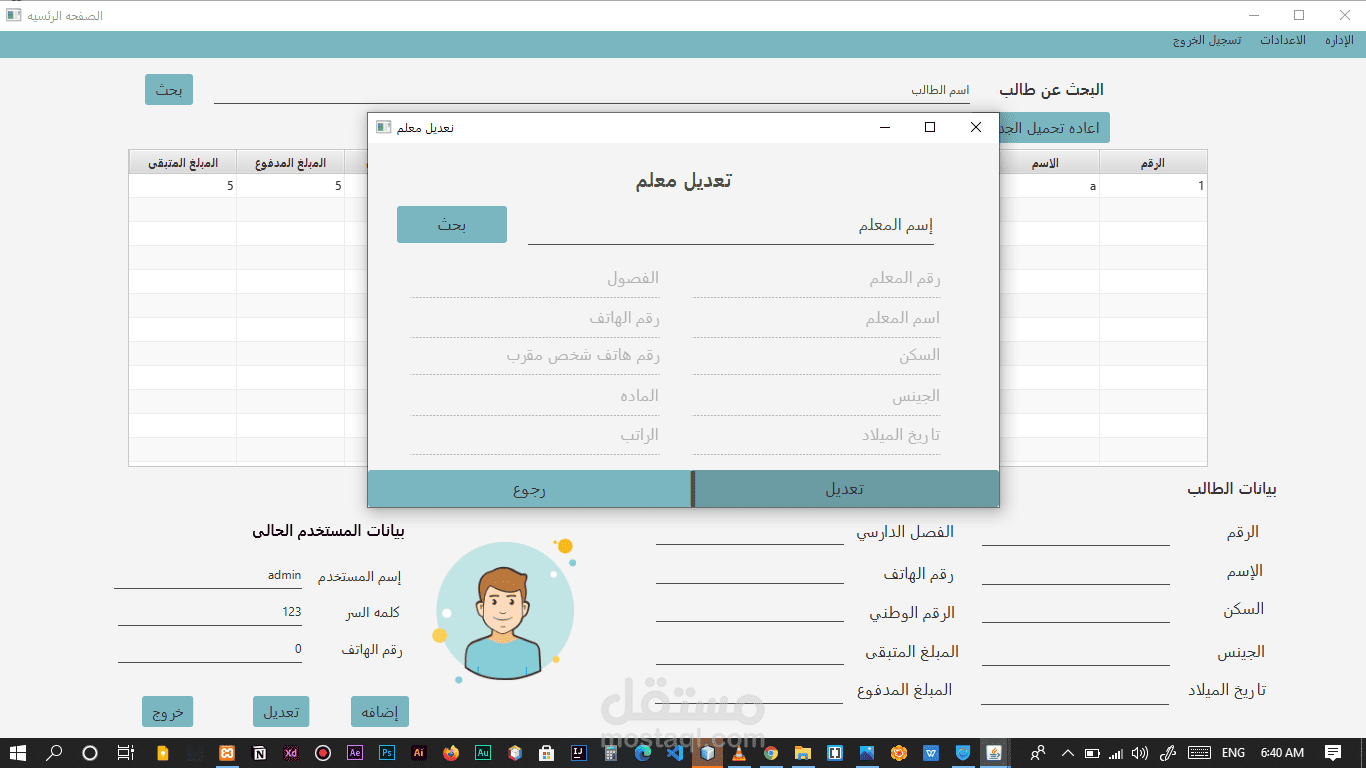The height and width of the screenshot is (768, 1366).
Task: Open VLC media player taskbar icon
Action: coord(739,753)
